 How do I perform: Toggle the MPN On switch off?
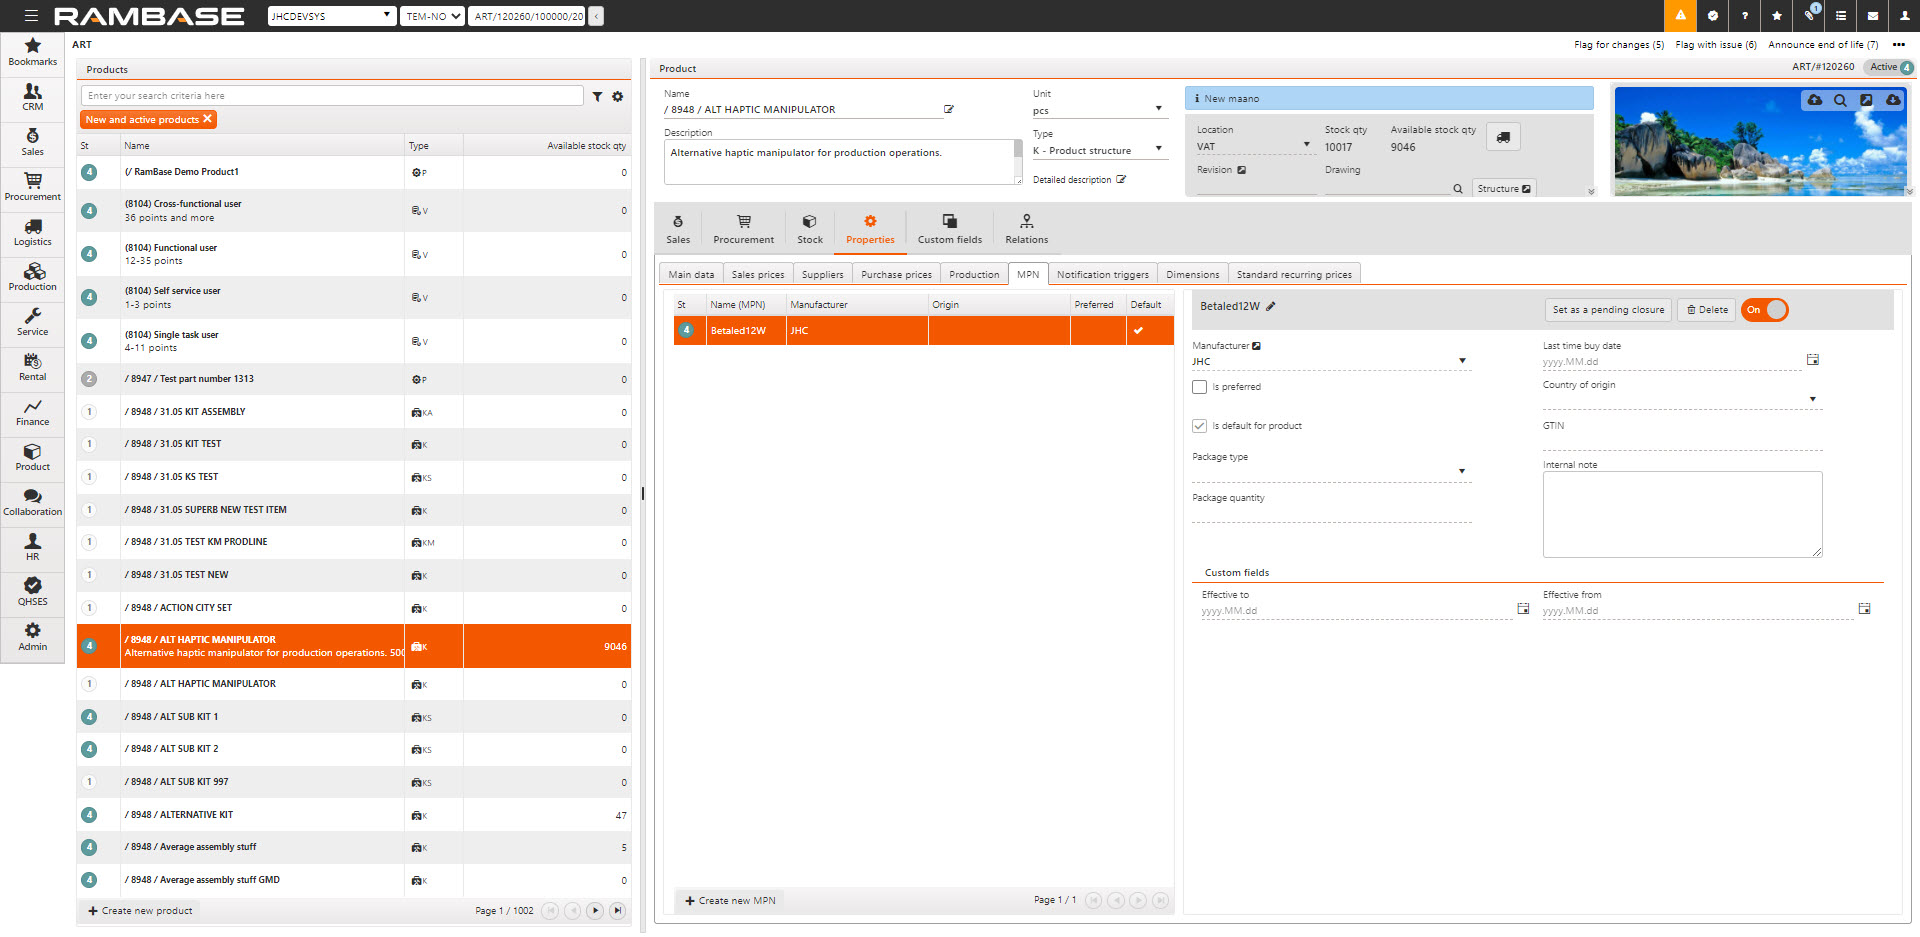tap(1765, 310)
